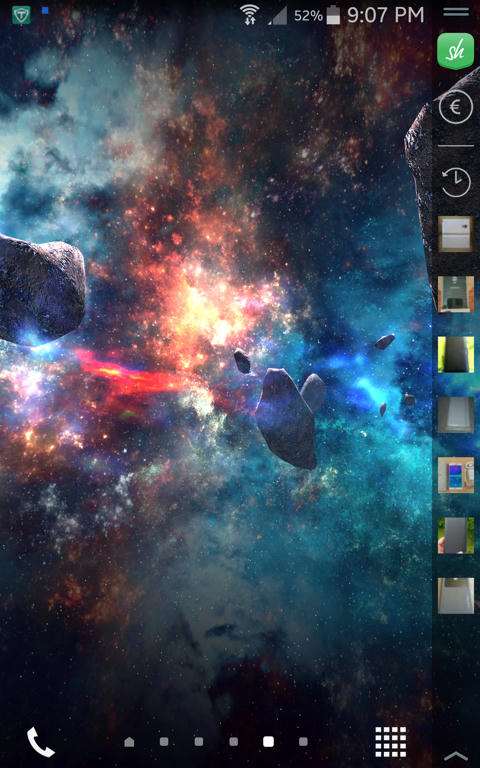Tap the 9:07 PM clock

tap(385, 15)
